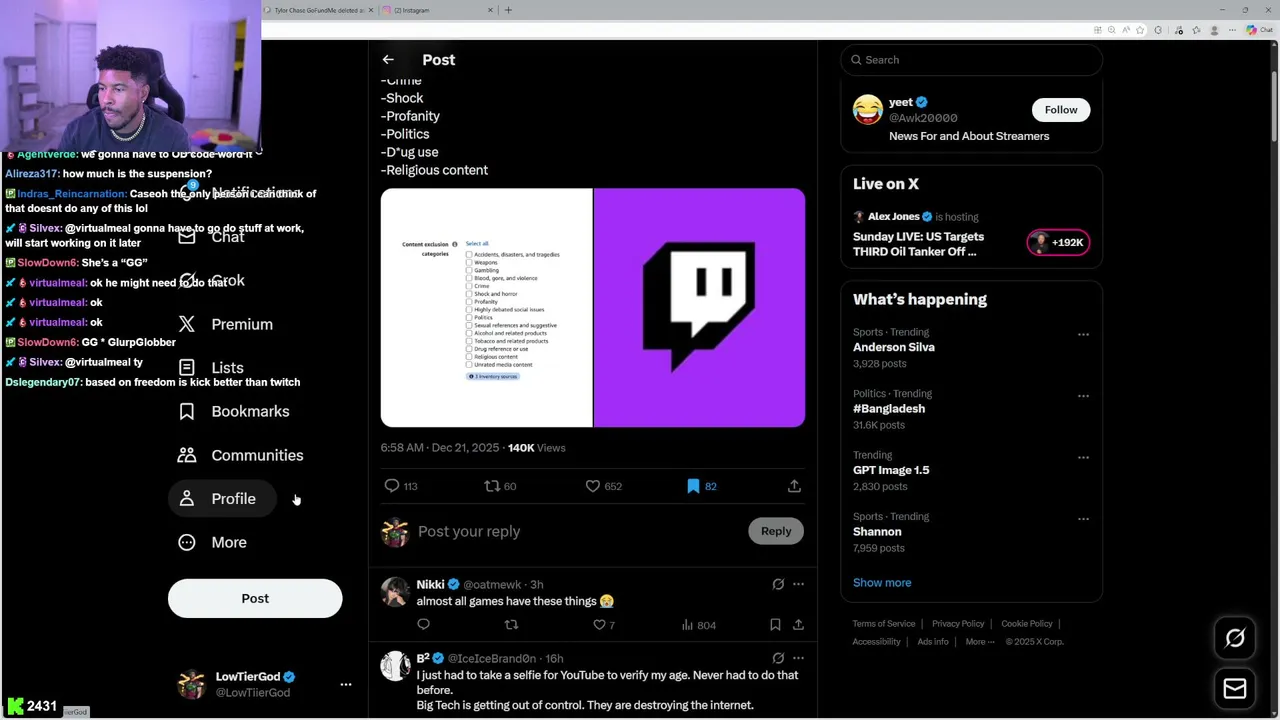Switch to the Instagram browser tab

coord(437,10)
